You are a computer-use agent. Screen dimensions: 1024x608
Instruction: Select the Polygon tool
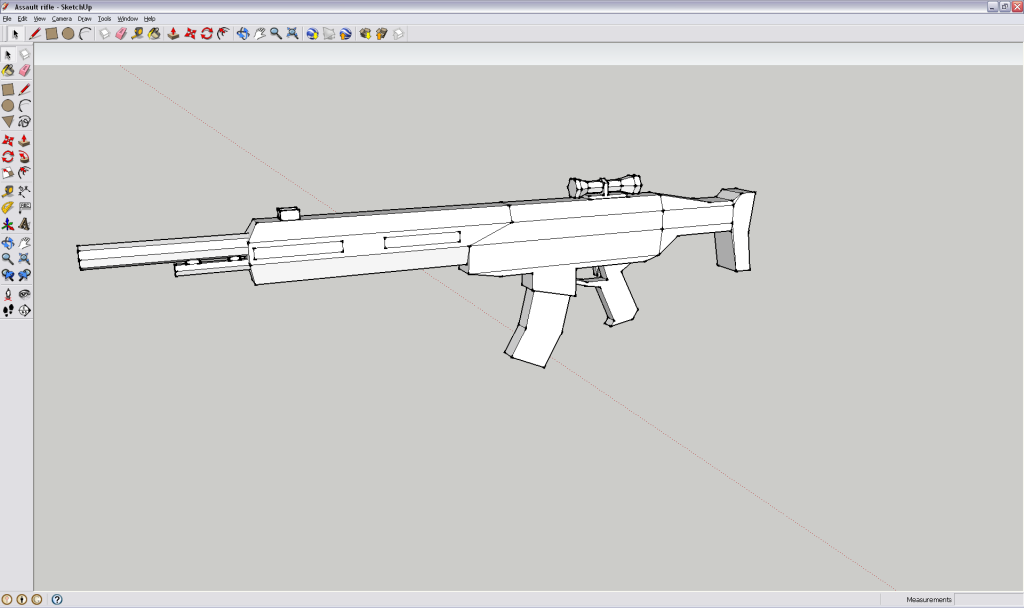[x=8, y=121]
